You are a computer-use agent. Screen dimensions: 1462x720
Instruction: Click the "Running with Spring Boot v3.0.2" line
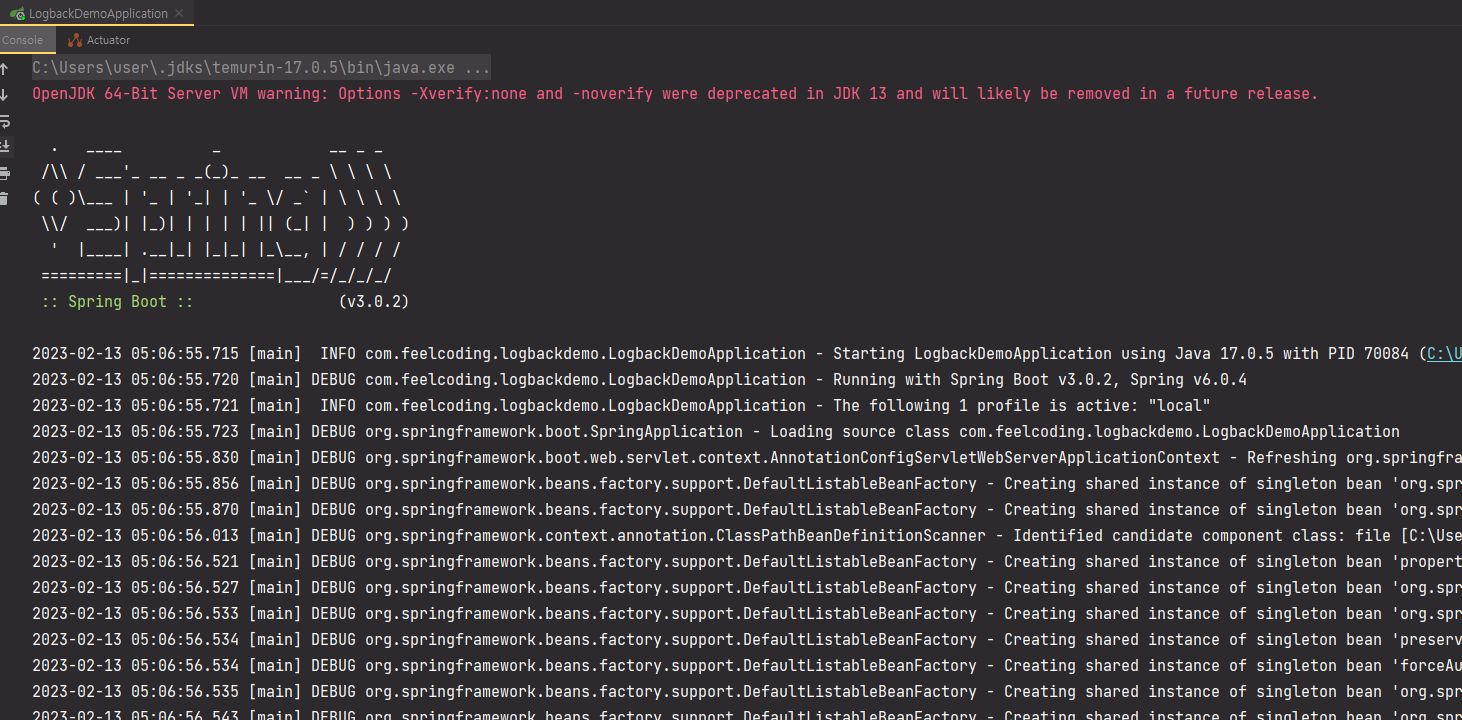[x=640, y=379]
